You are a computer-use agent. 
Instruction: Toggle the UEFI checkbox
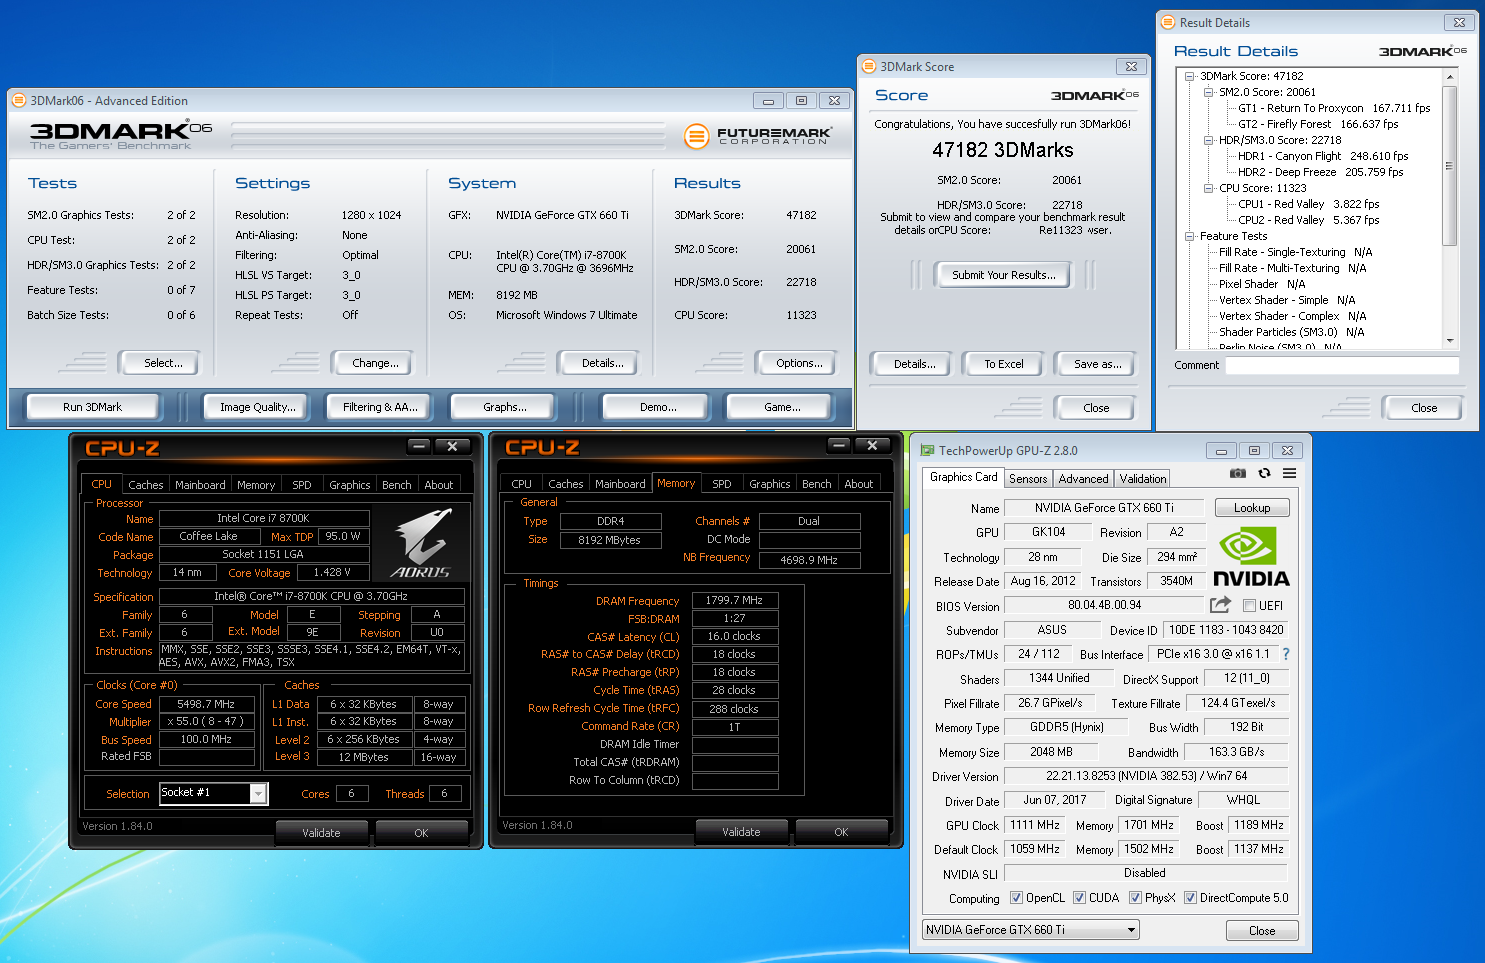(x=1249, y=605)
